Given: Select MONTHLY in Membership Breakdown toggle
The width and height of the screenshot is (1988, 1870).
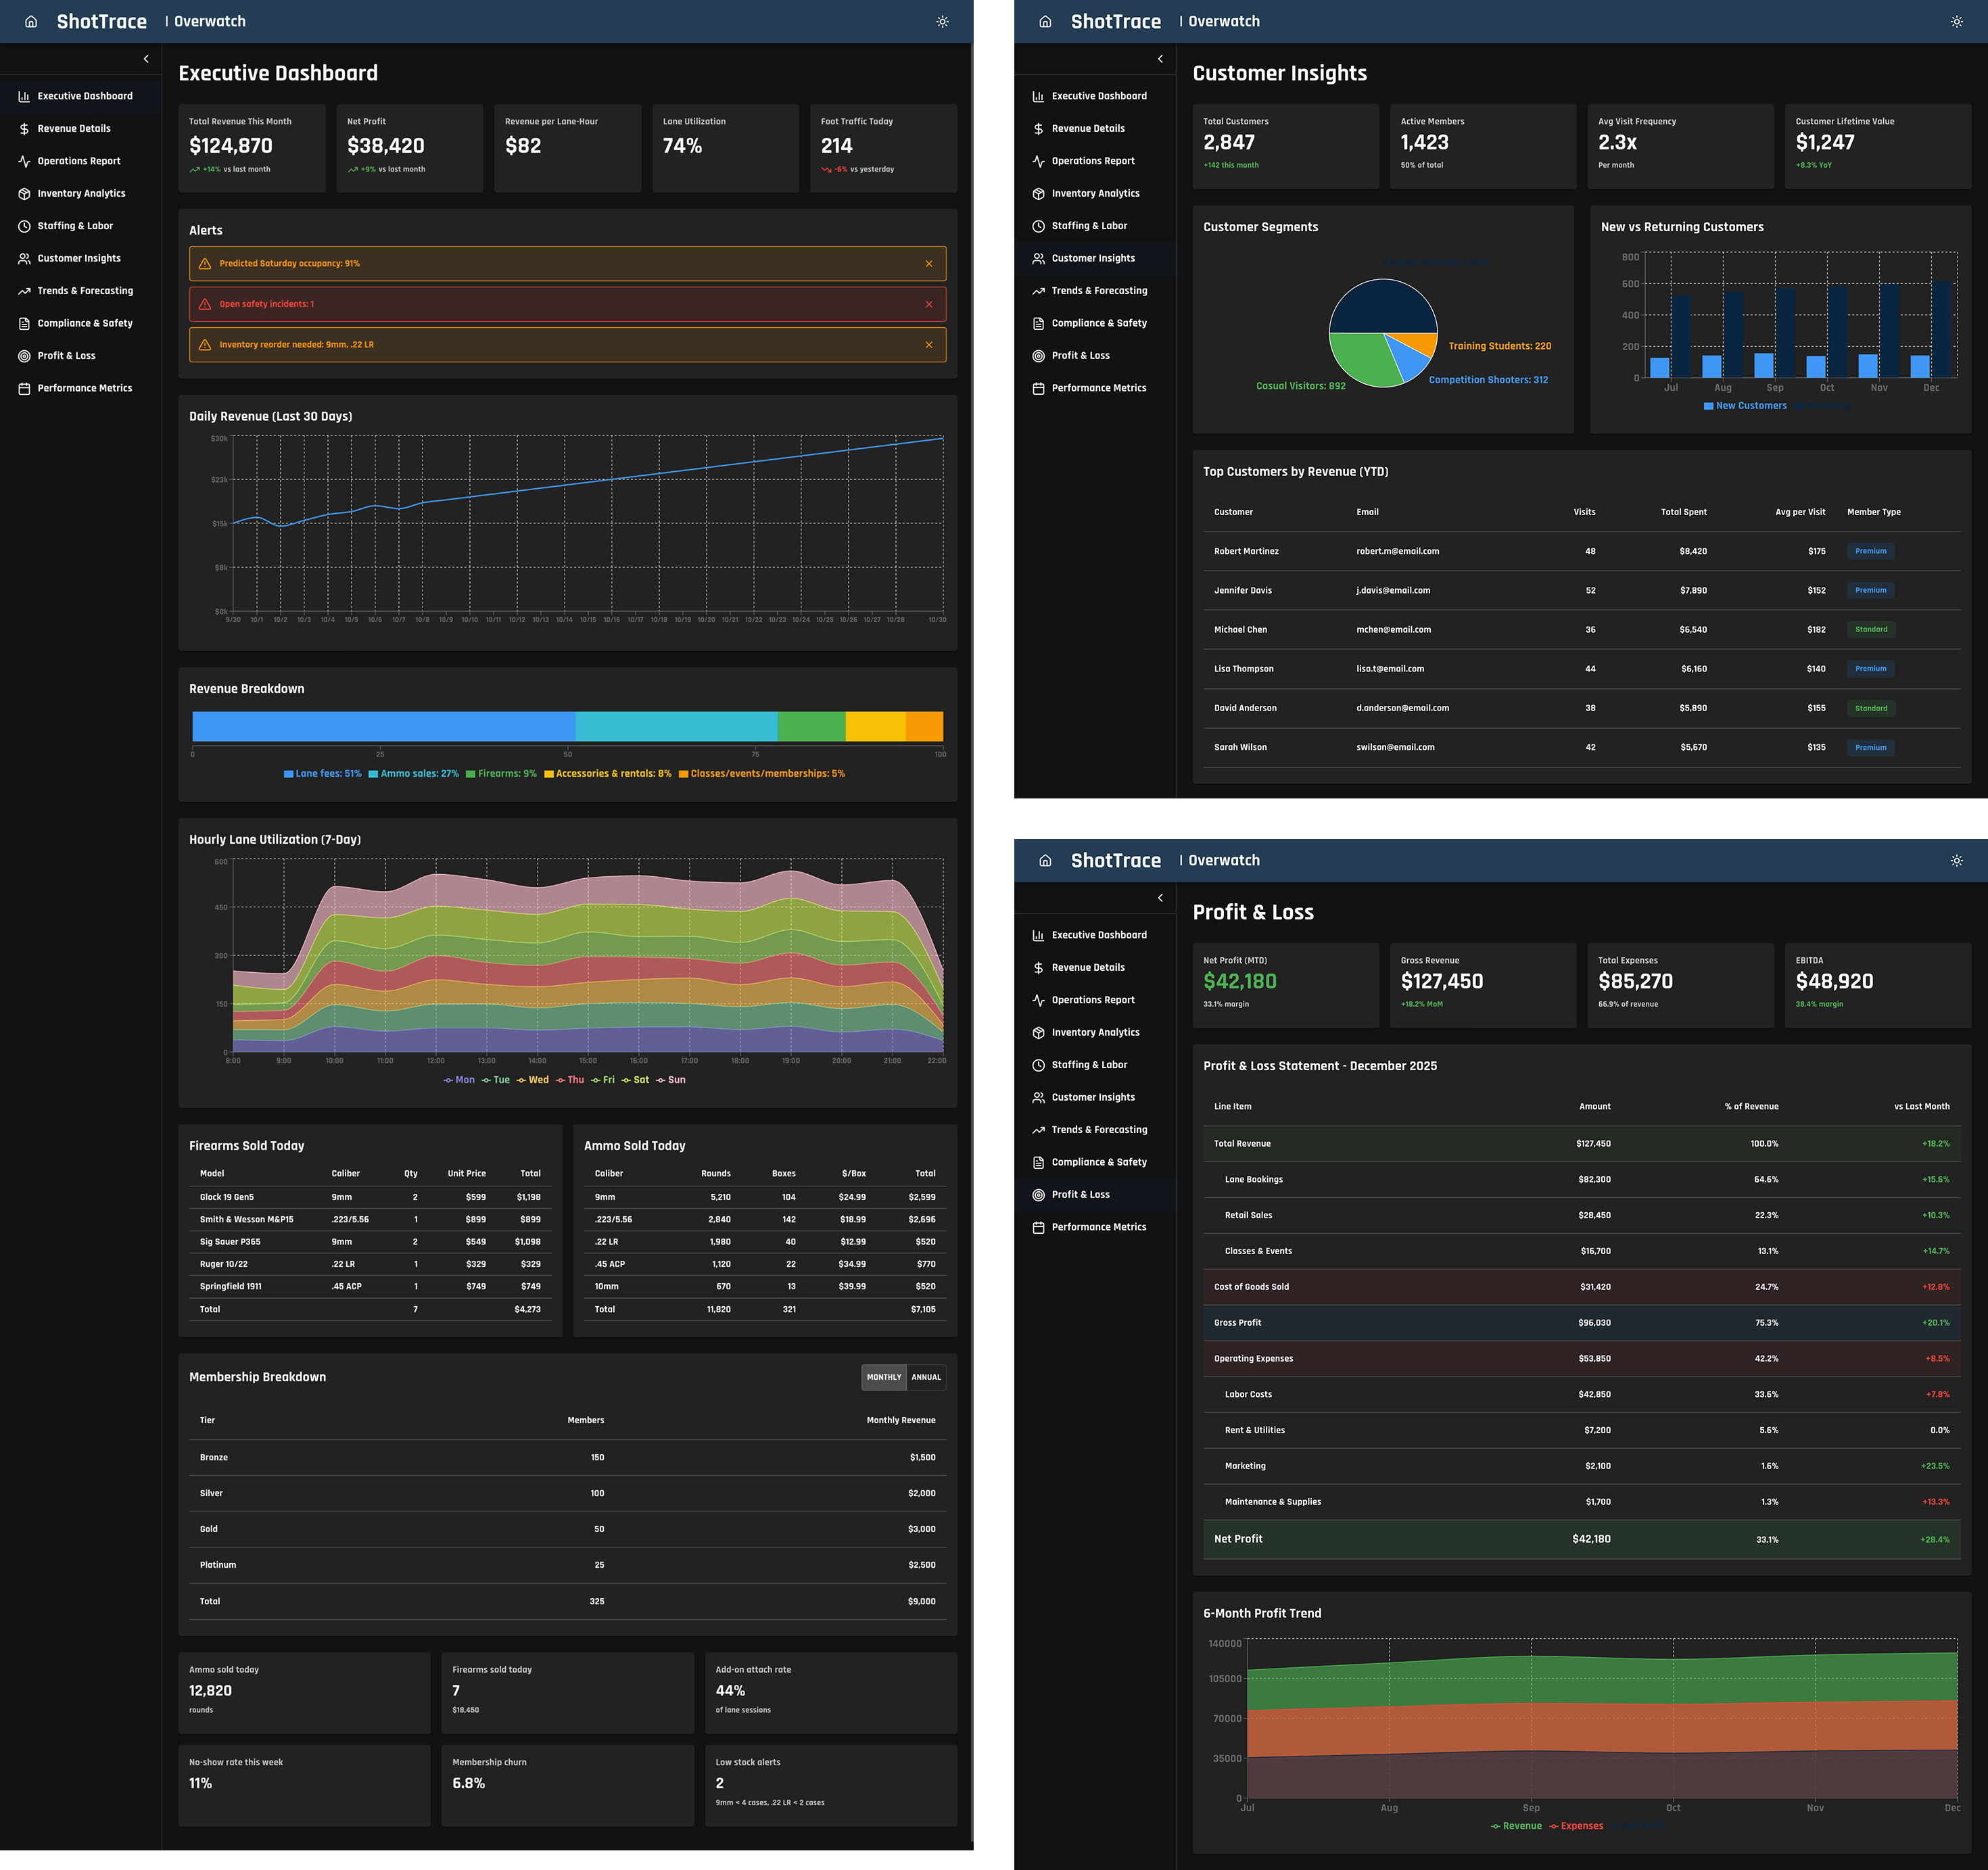Looking at the screenshot, I should pyautogui.click(x=884, y=1377).
